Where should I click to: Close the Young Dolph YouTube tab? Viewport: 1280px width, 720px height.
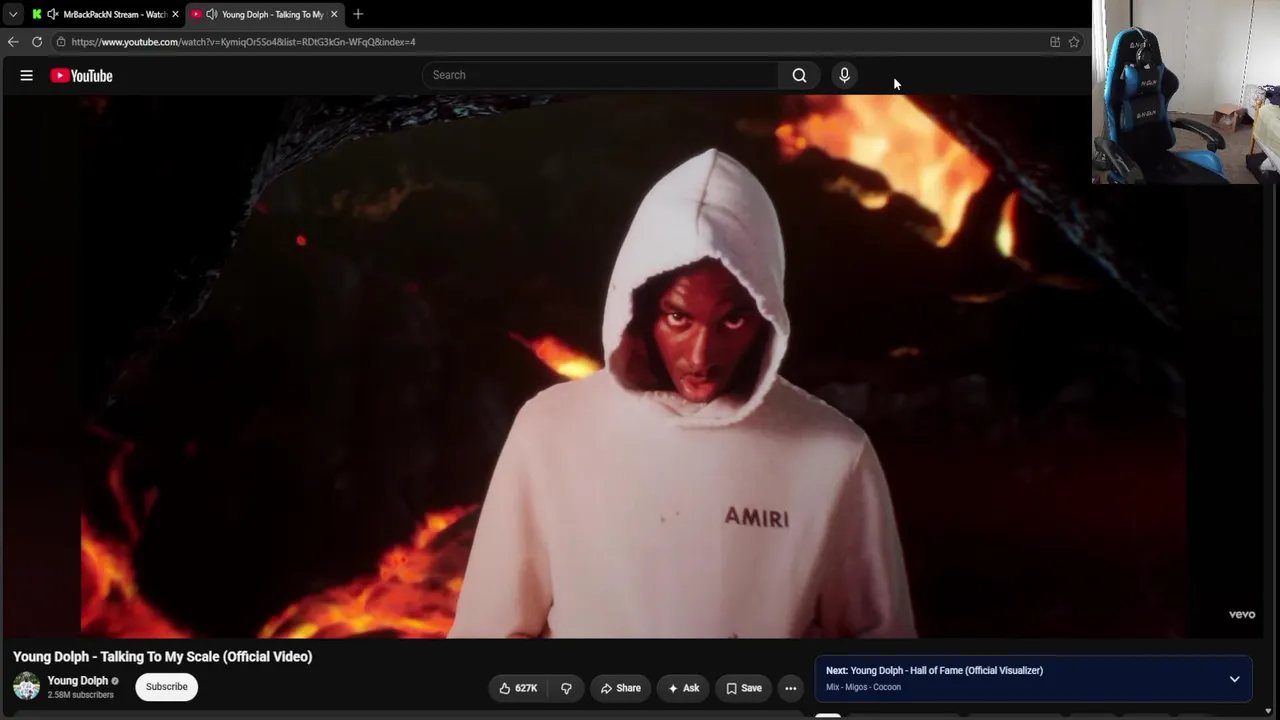334,14
